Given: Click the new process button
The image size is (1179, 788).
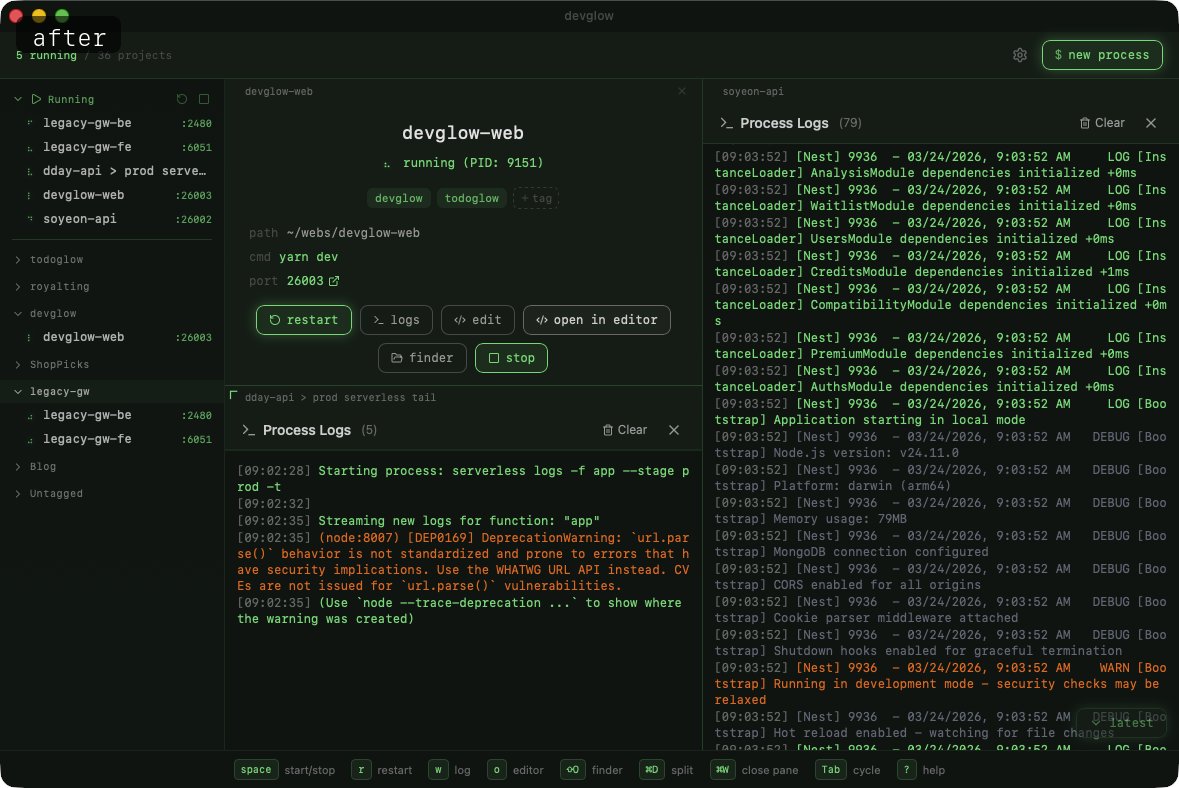Looking at the screenshot, I should click(1102, 55).
